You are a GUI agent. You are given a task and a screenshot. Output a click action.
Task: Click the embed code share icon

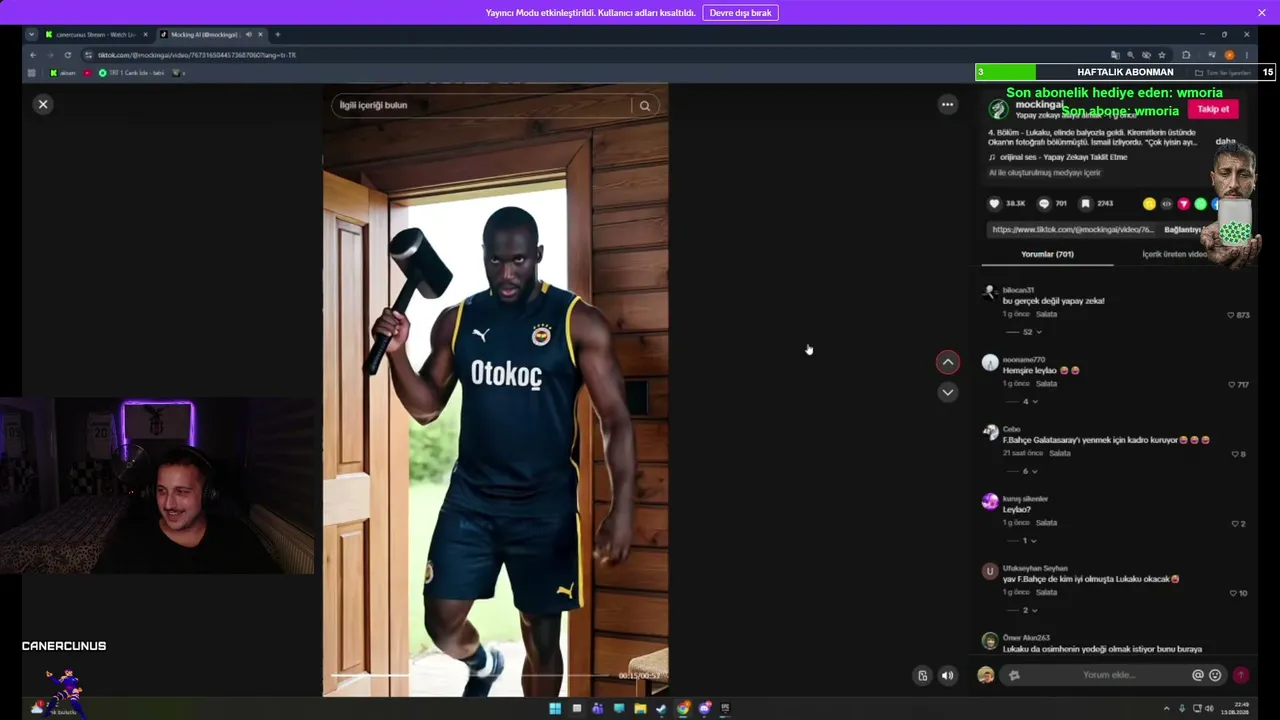tap(1166, 204)
